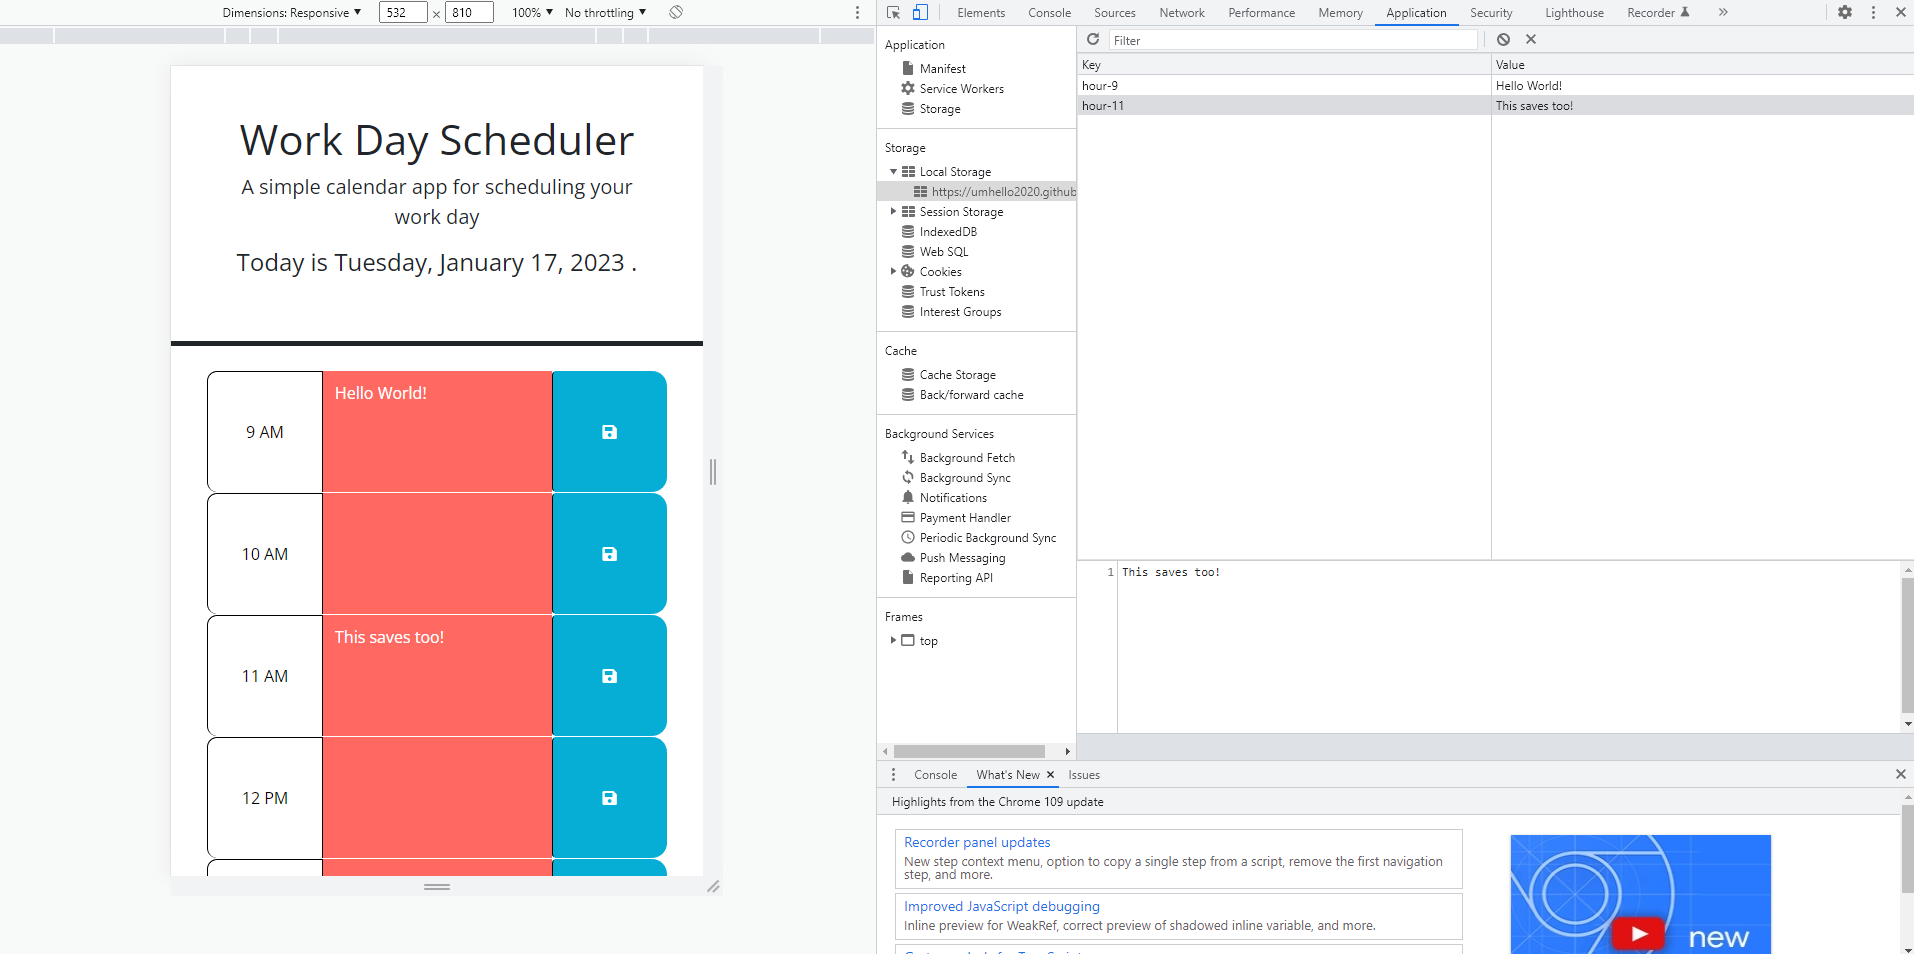1914x954 pixels.
Task: Switch to the Console tab
Action: 1049,13
